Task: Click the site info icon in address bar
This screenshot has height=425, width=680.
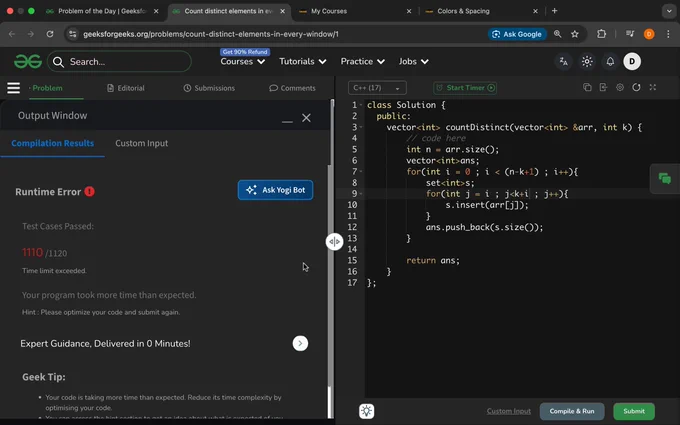Action: click(73, 34)
